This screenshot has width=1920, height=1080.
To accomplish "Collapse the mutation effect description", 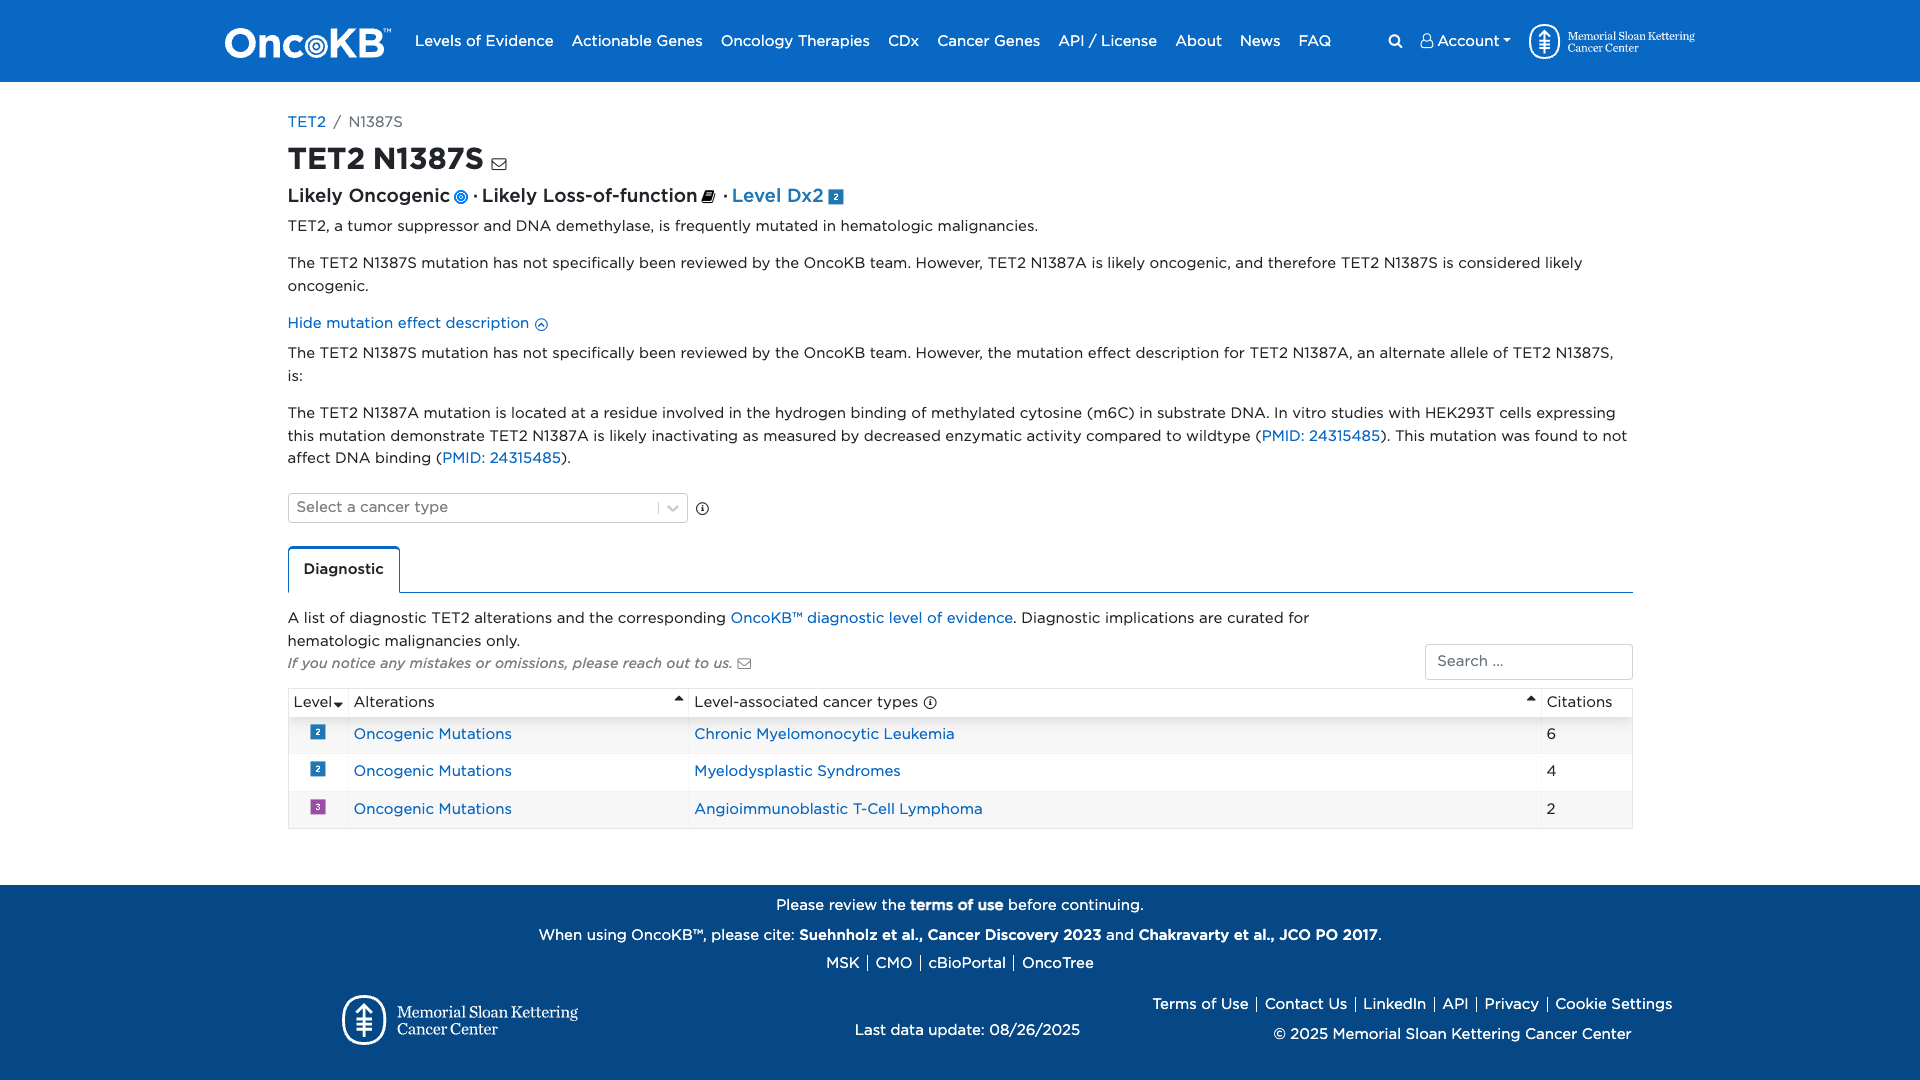I will click(417, 323).
